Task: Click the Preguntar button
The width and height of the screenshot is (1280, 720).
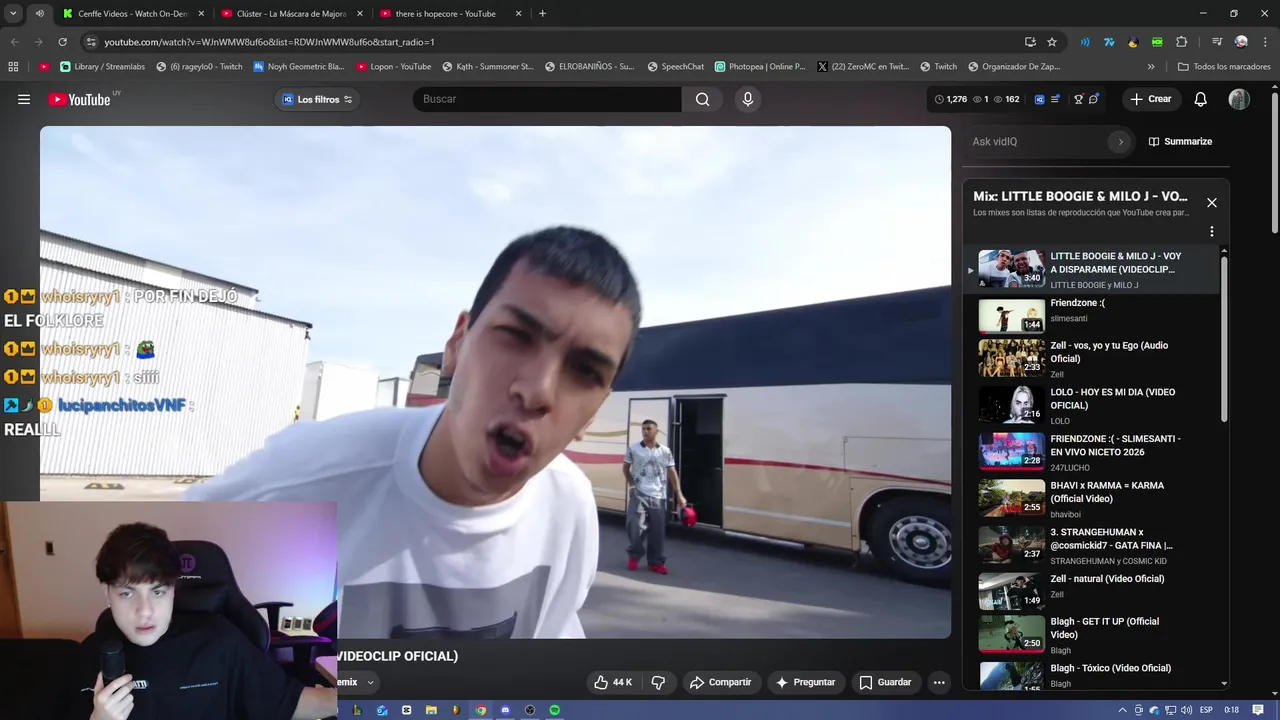Action: (x=805, y=682)
